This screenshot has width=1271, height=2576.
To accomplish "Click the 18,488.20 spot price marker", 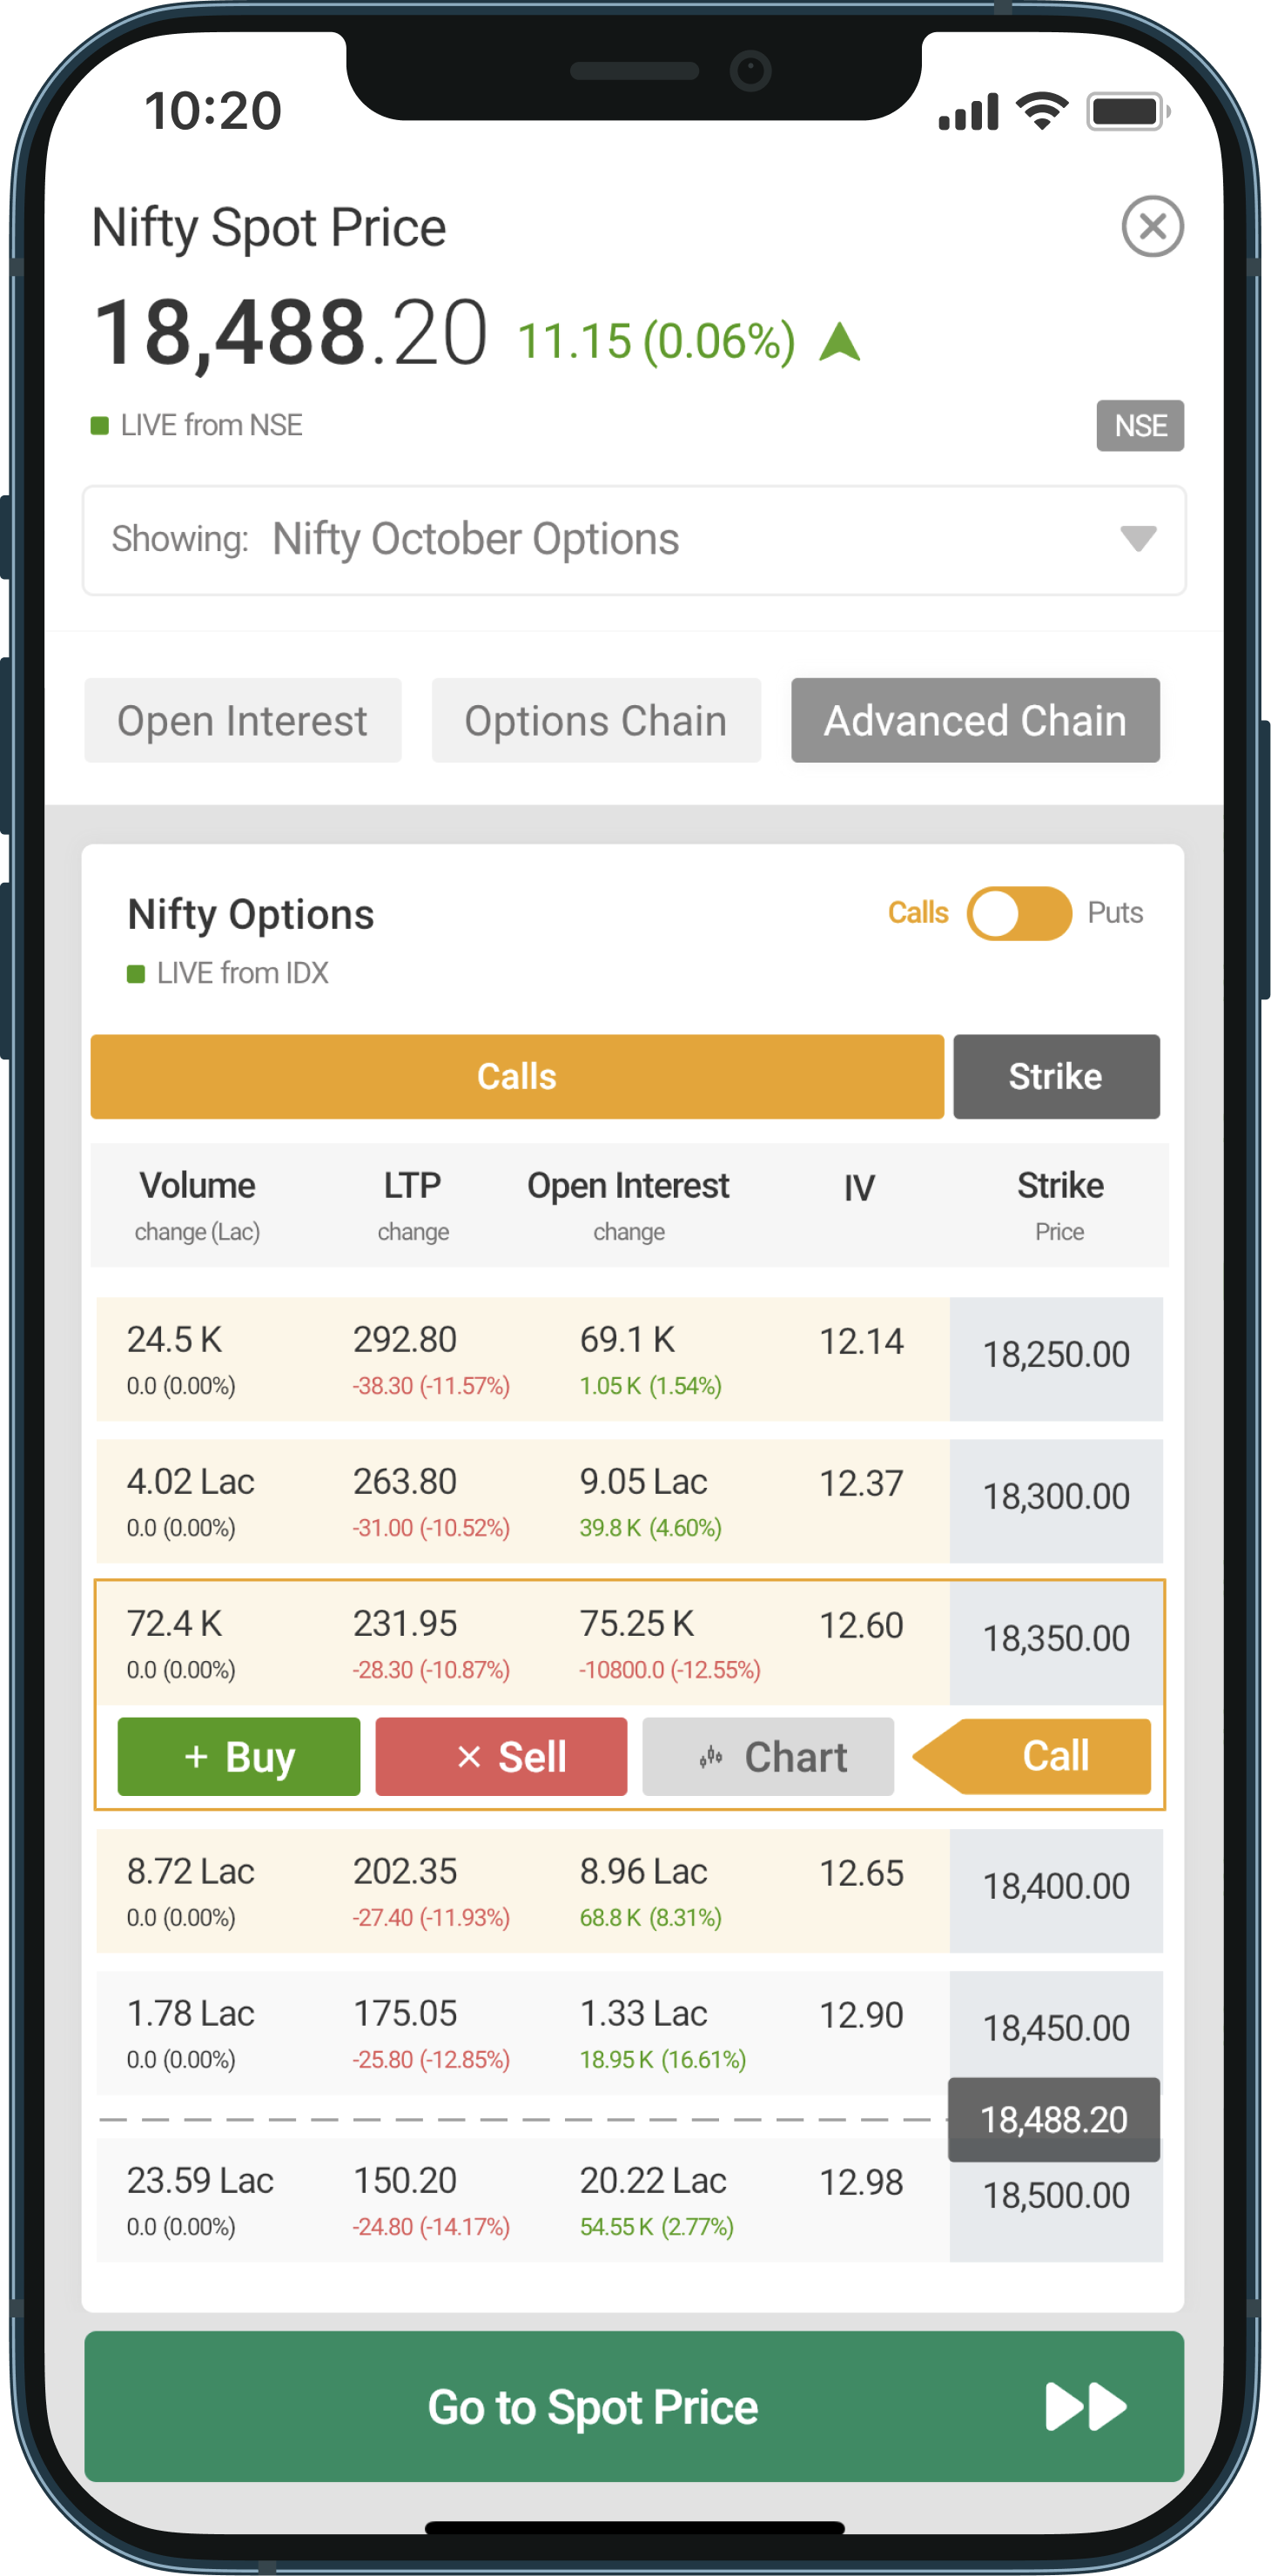I will (1054, 2119).
